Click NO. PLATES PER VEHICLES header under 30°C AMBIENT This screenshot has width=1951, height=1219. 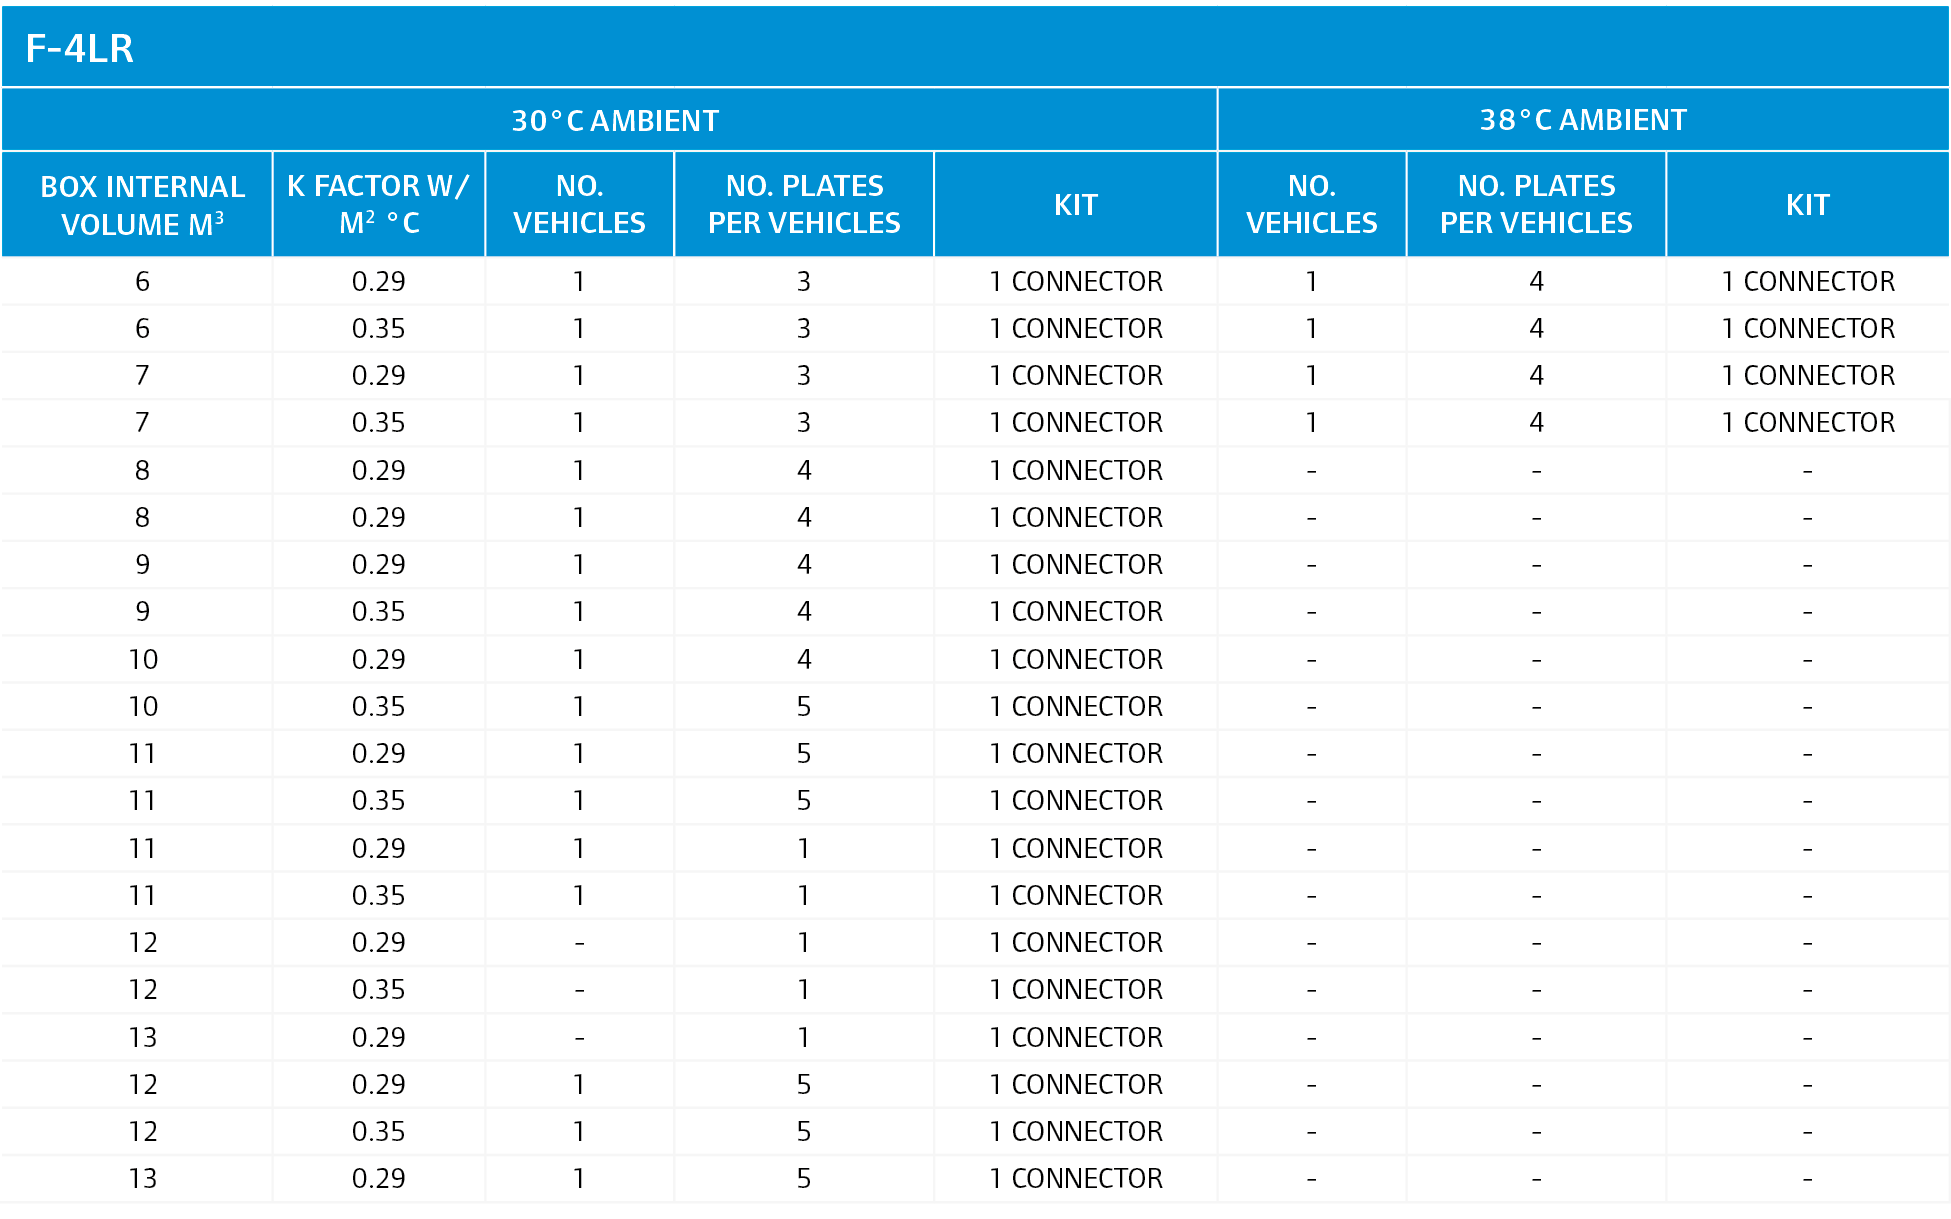point(804,204)
